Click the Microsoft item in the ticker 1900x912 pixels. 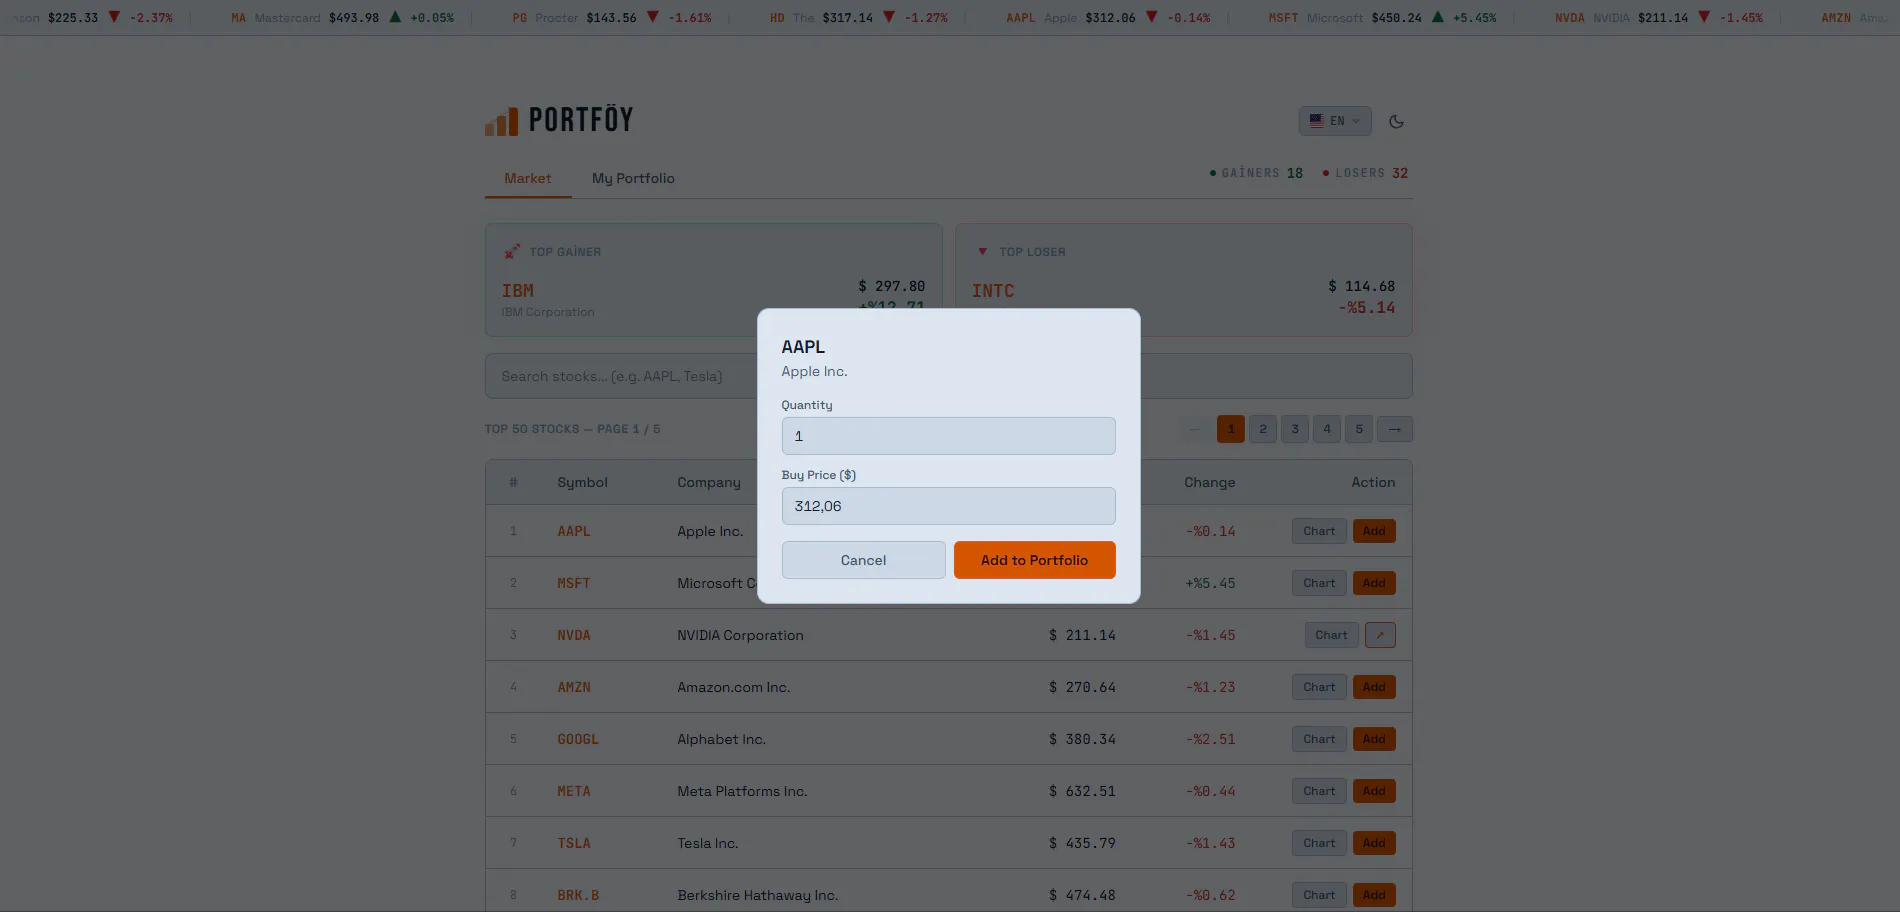point(1382,18)
